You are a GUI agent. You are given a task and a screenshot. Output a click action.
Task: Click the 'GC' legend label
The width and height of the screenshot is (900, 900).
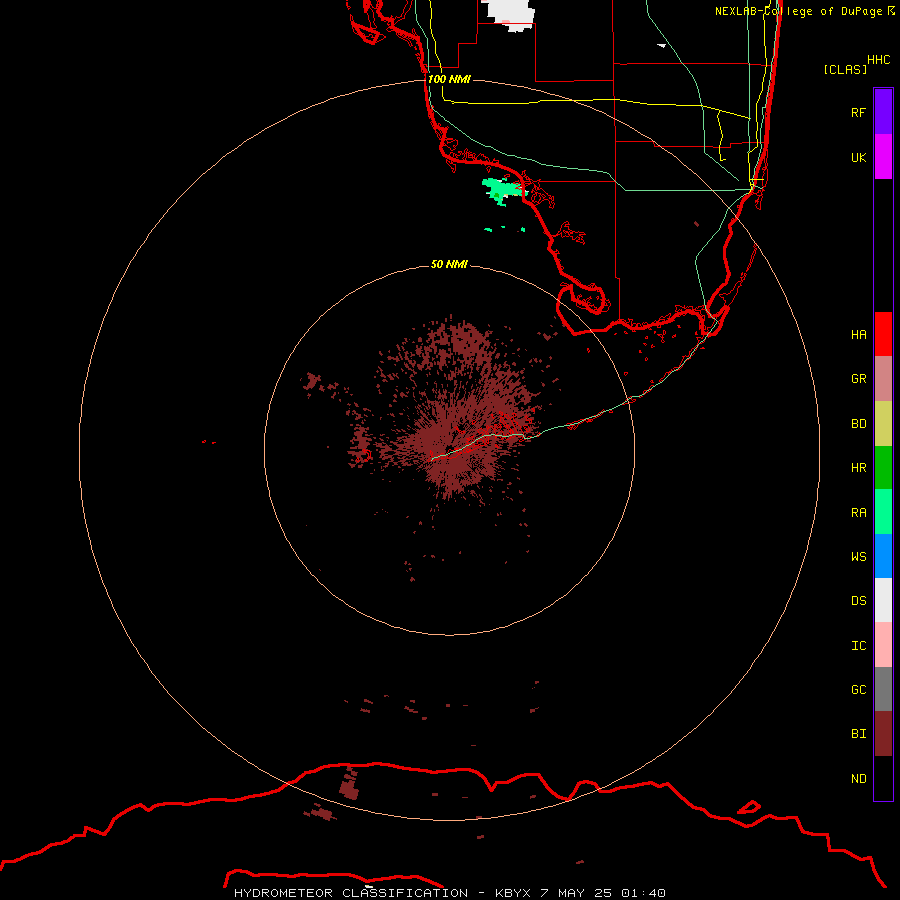click(x=858, y=690)
